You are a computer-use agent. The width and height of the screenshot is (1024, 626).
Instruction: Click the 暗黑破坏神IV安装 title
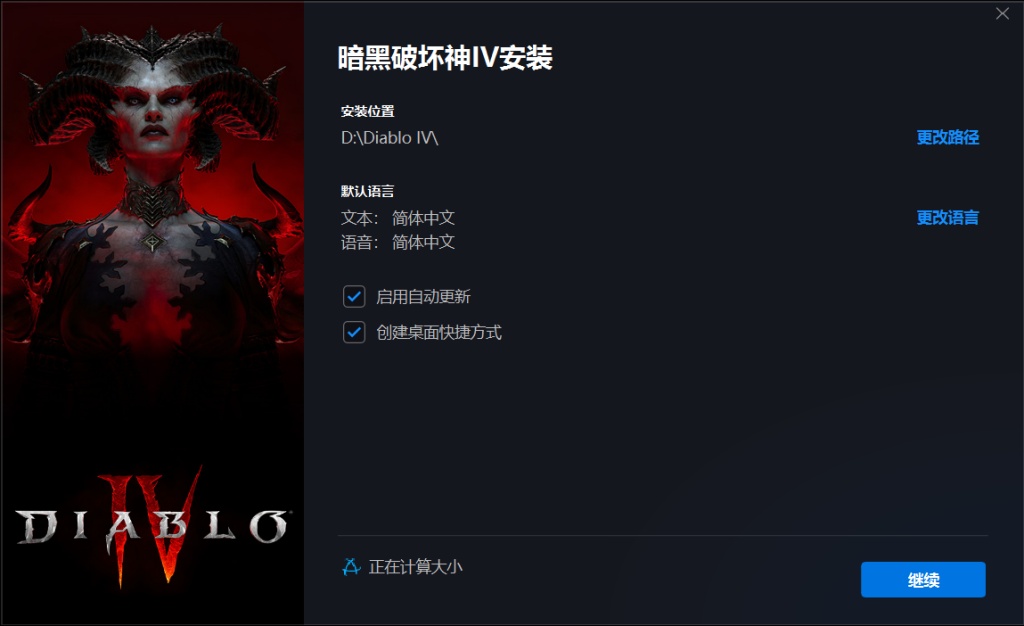pos(445,57)
